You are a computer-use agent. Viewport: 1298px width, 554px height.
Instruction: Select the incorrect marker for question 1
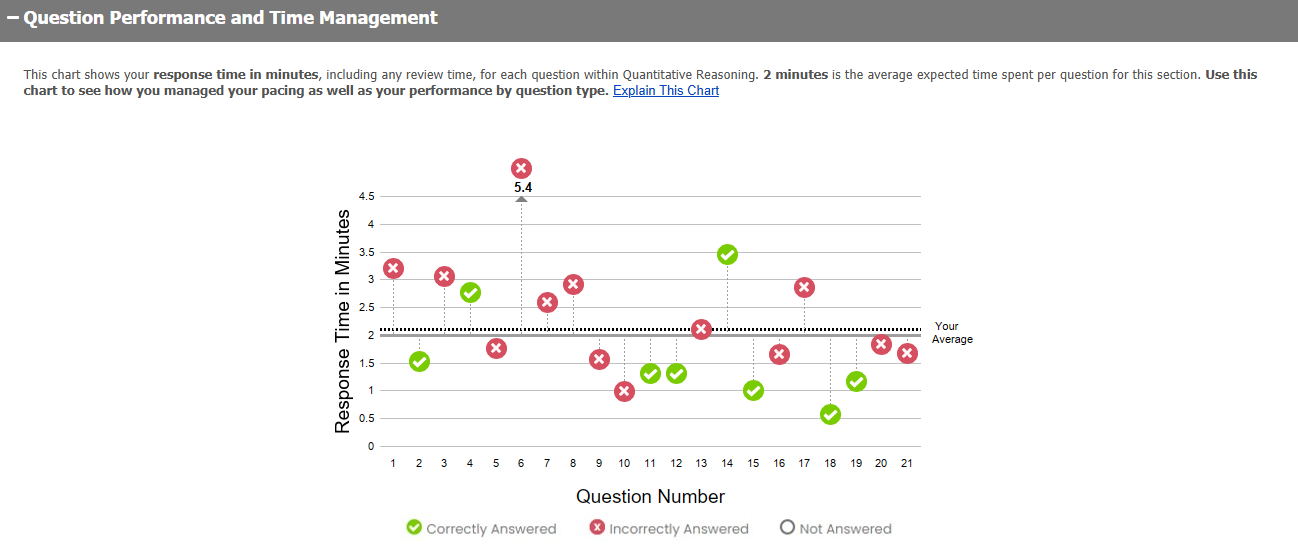tap(393, 268)
